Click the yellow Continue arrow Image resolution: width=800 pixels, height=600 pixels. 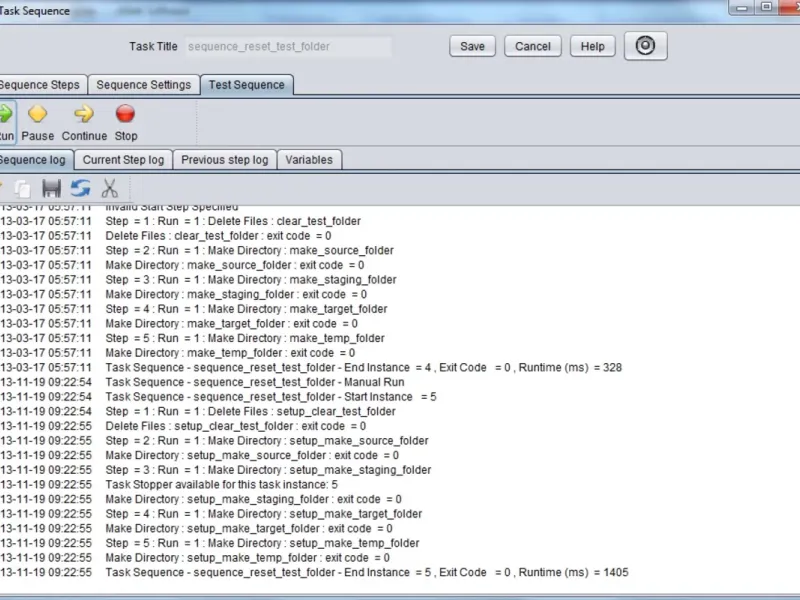tap(84, 122)
